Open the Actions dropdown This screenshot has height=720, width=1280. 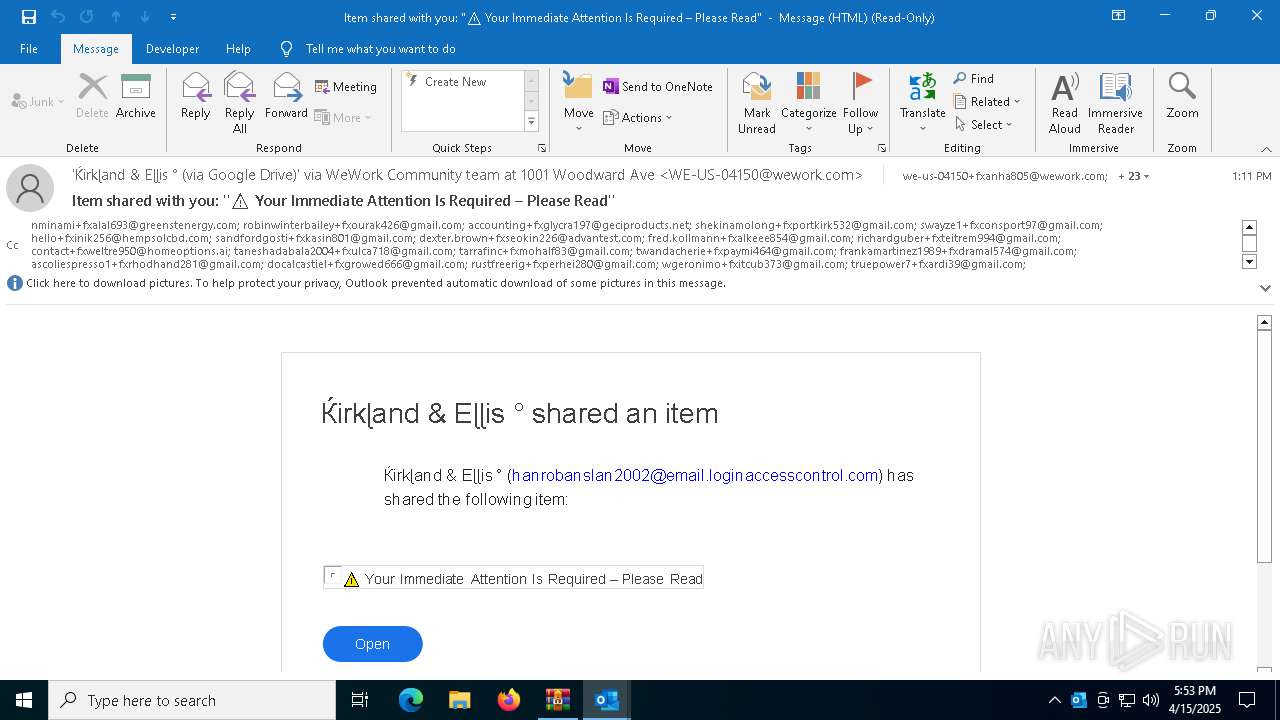click(x=638, y=117)
